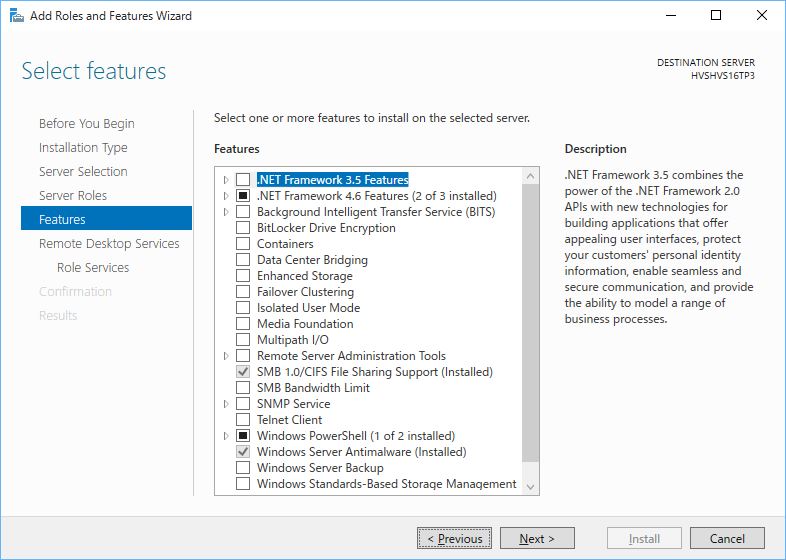Viewport: 786px width, 560px height.
Task: Select Multipath I/O label
Action: point(293,340)
